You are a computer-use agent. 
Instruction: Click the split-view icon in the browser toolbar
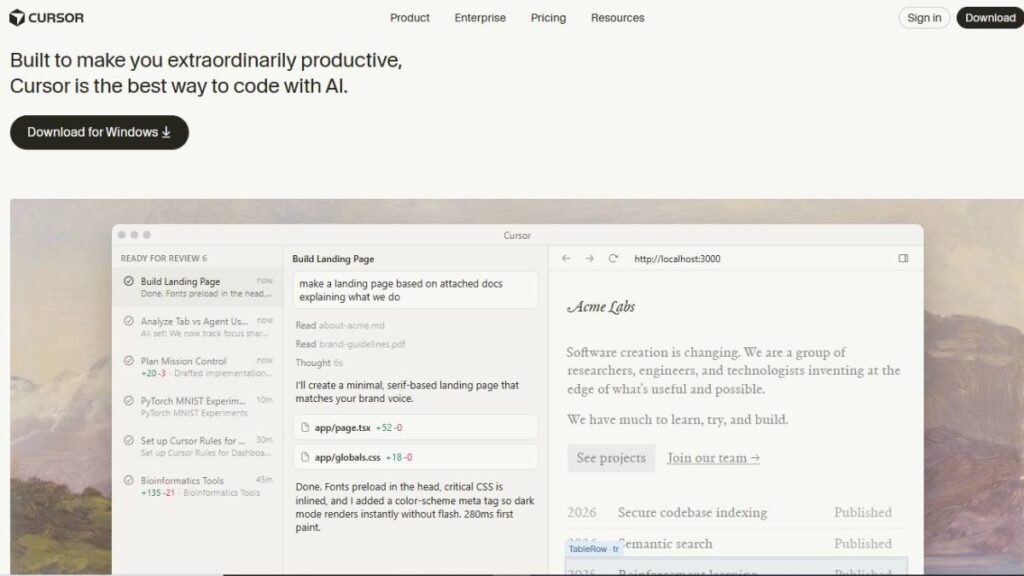(x=902, y=258)
